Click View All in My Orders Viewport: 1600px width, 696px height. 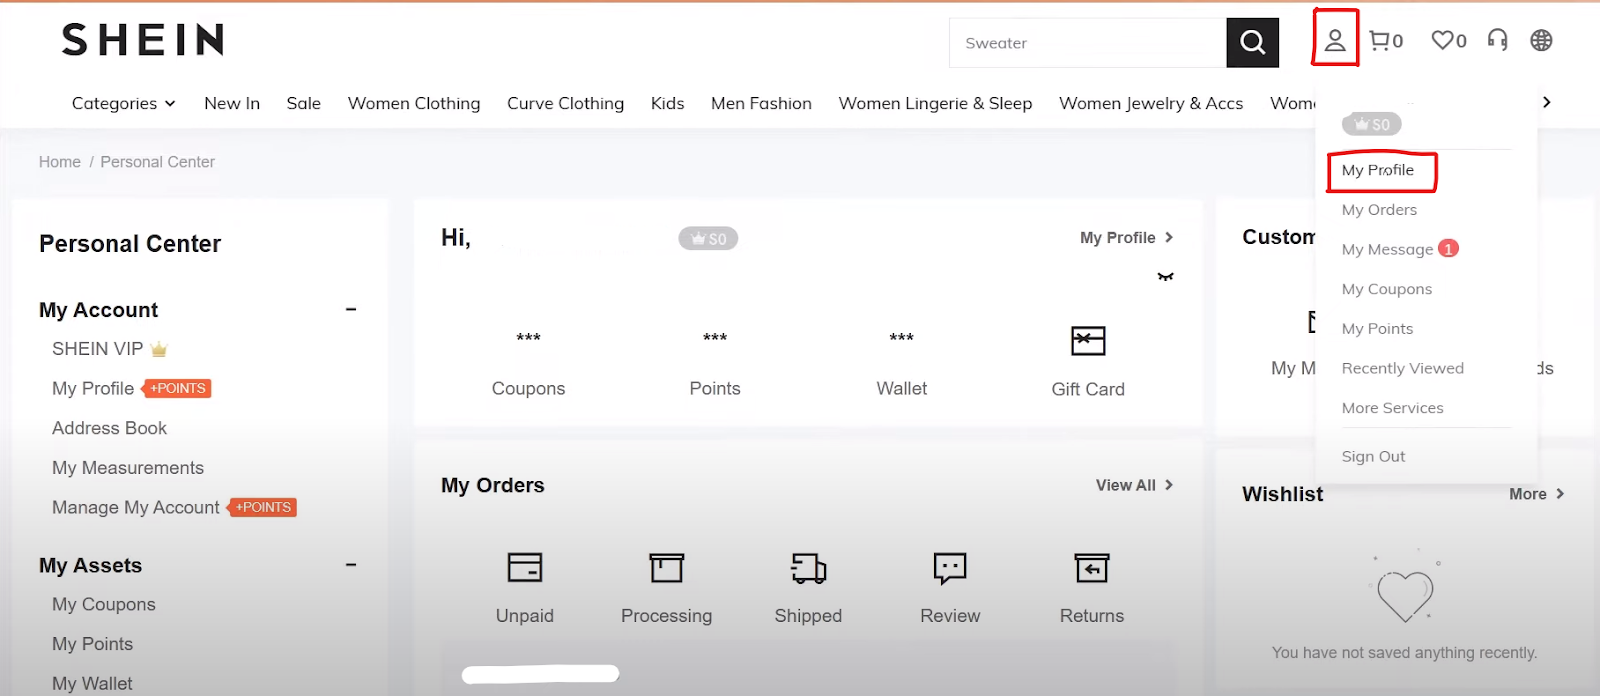[1135, 485]
